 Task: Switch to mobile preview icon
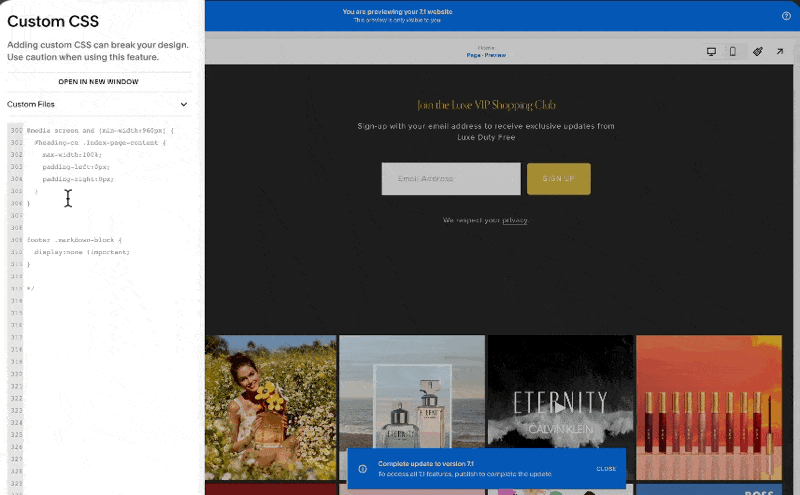(733, 52)
